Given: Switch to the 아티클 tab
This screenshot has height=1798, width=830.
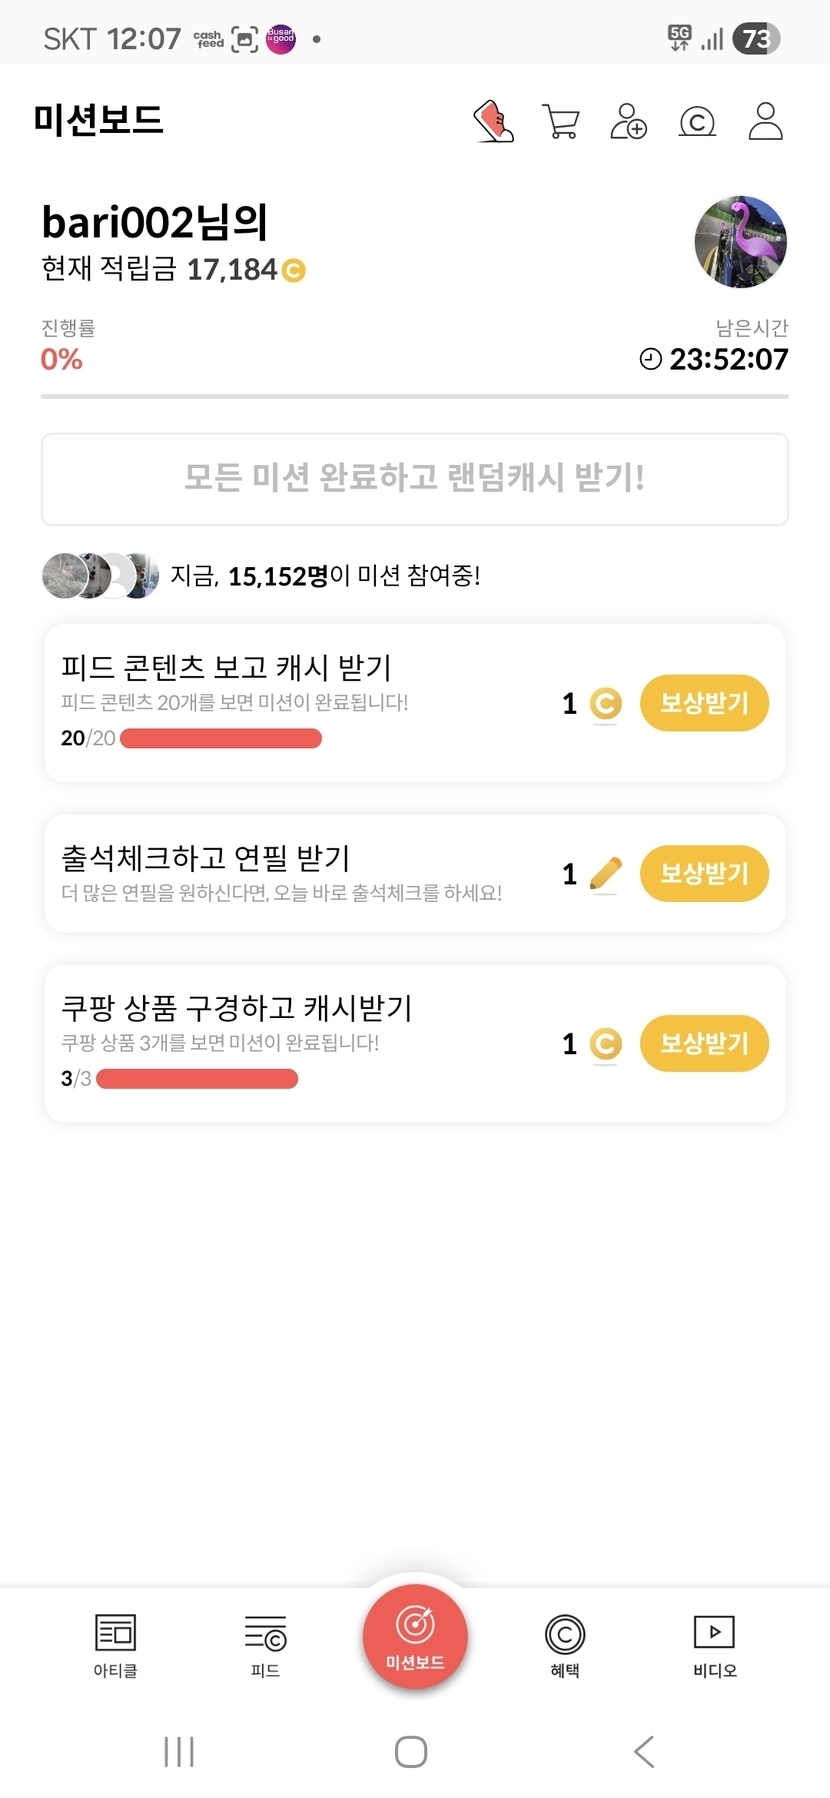Looking at the screenshot, I should click(115, 1643).
